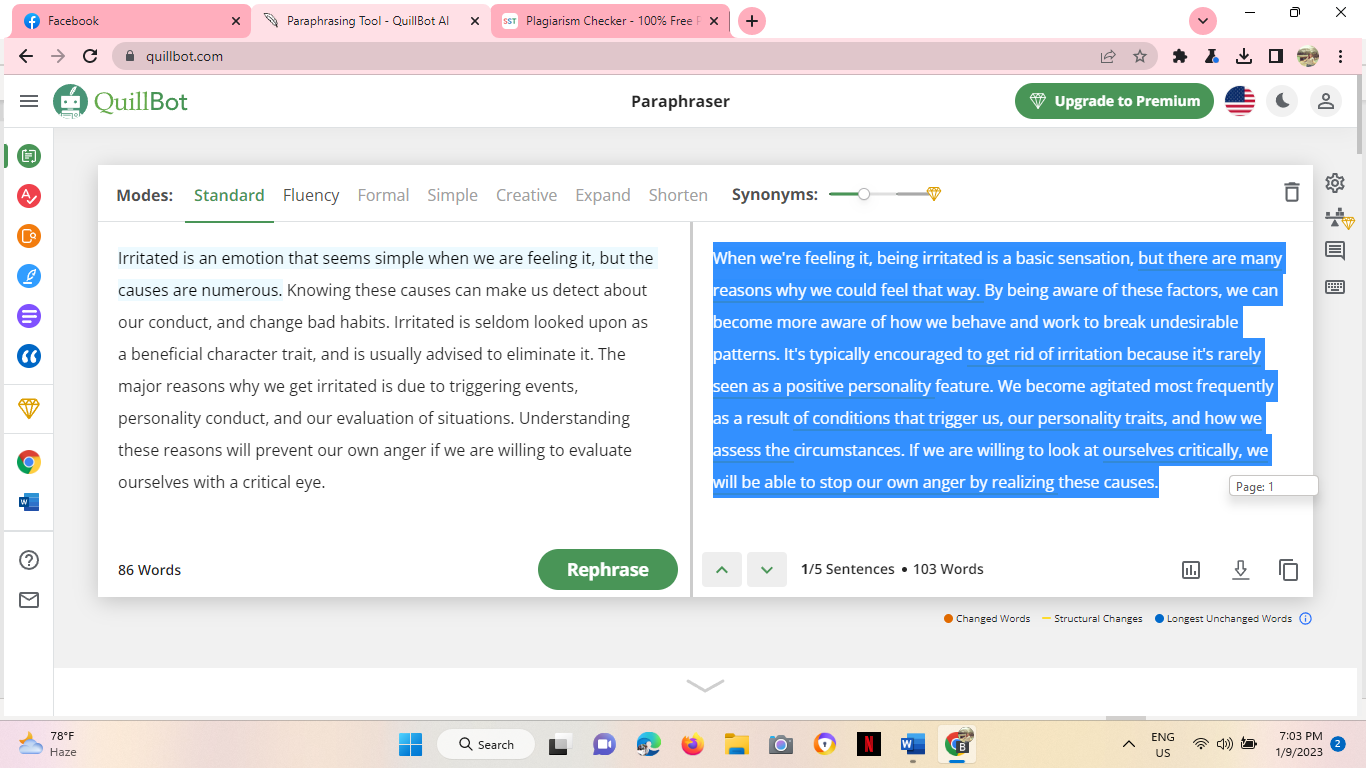This screenshot has height=768, width=1366.
Task: Click the QuillBot logo
Action: coord(121,101)
